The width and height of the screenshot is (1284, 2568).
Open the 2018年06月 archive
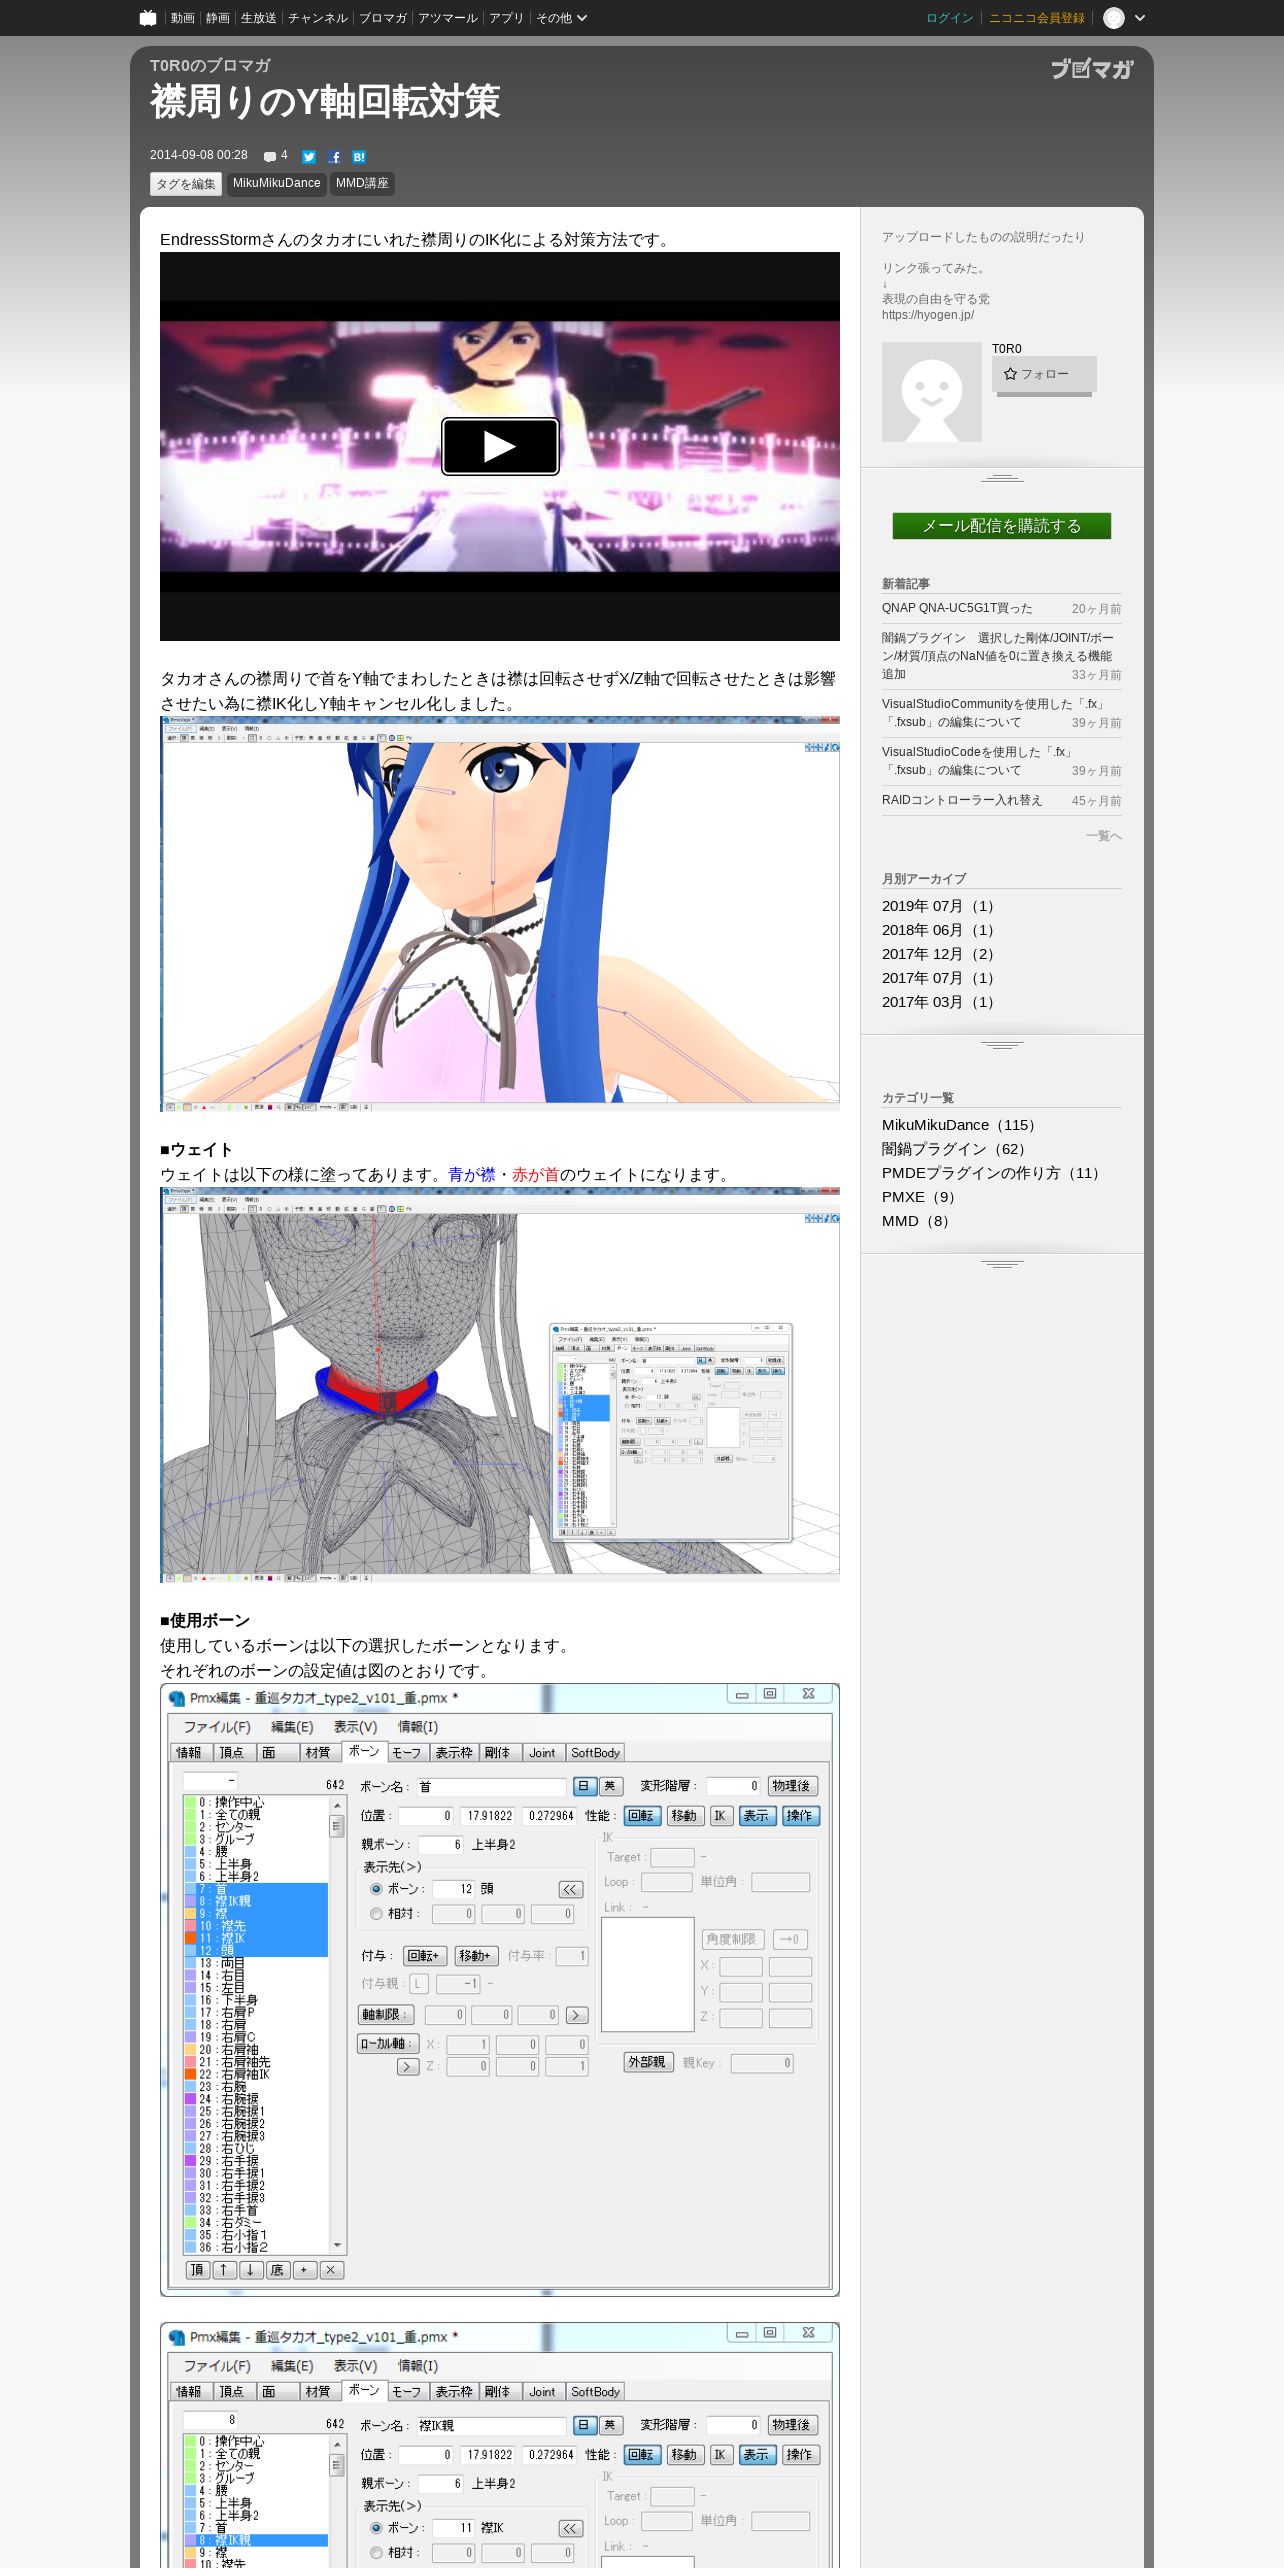tap(938, 930)
